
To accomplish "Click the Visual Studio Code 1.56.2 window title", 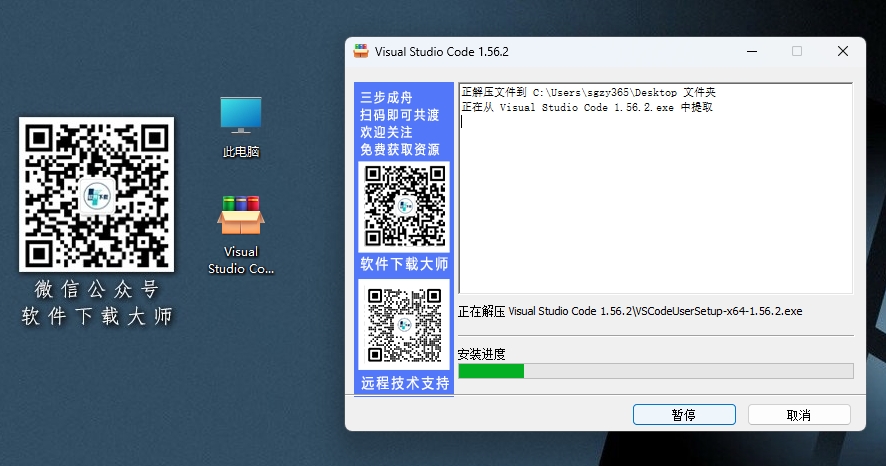I will pyautogui.click(x=441, y=51).
